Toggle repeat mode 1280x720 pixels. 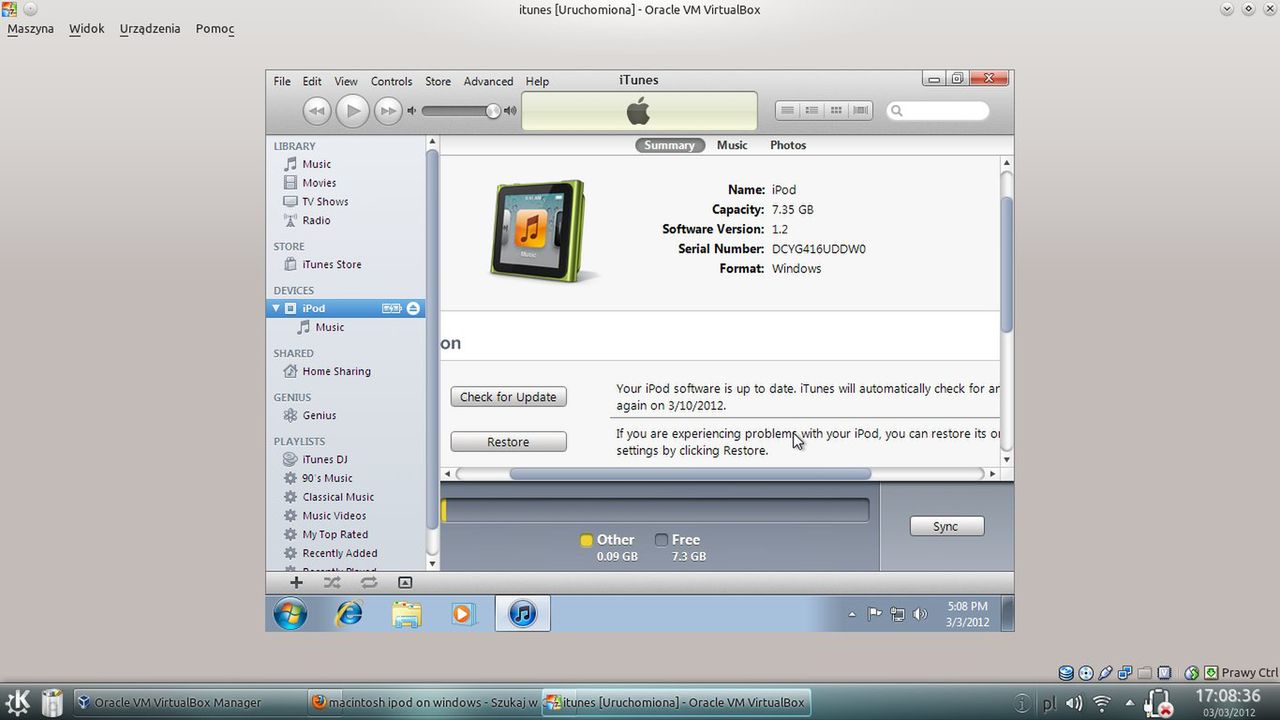pyautogui.click(x=369, y=582)
